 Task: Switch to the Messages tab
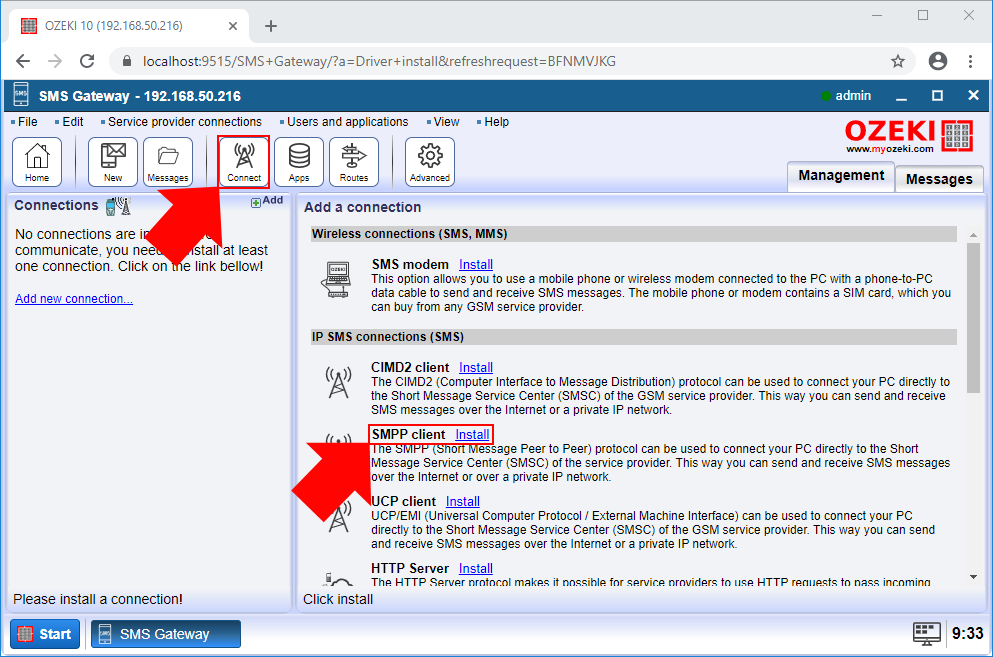pos(938,179)
